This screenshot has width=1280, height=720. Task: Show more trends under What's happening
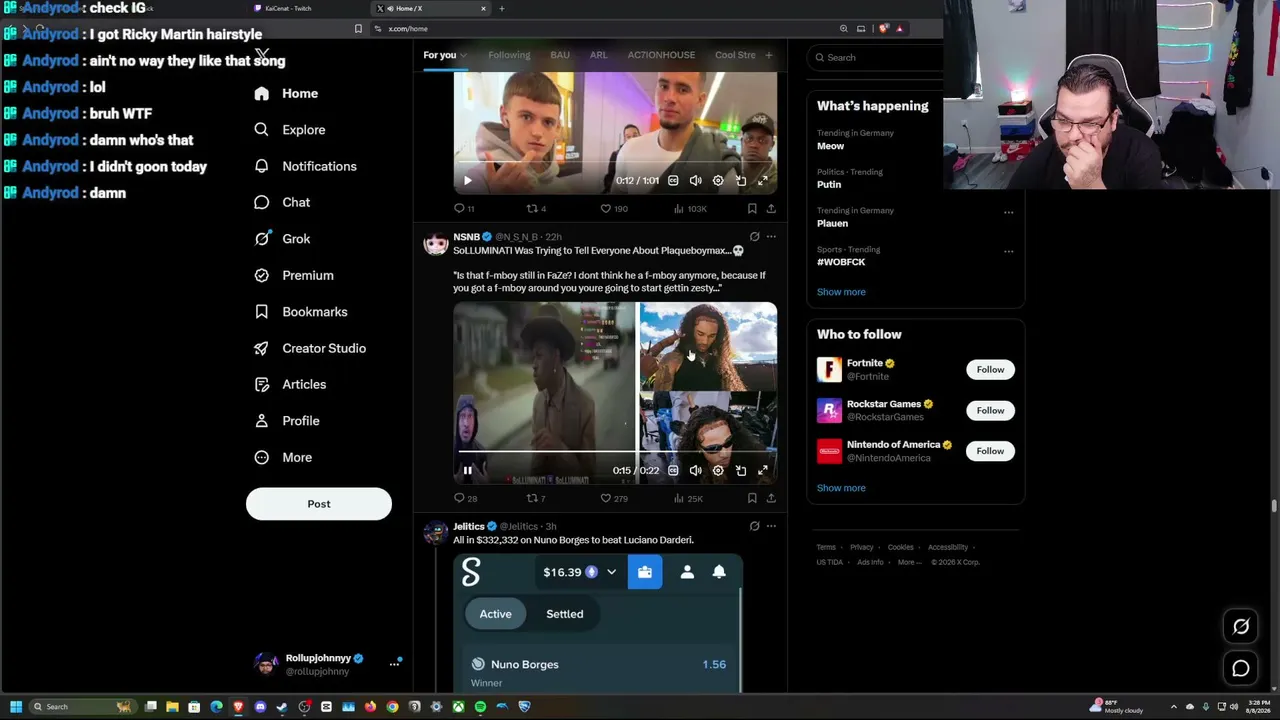841,292
